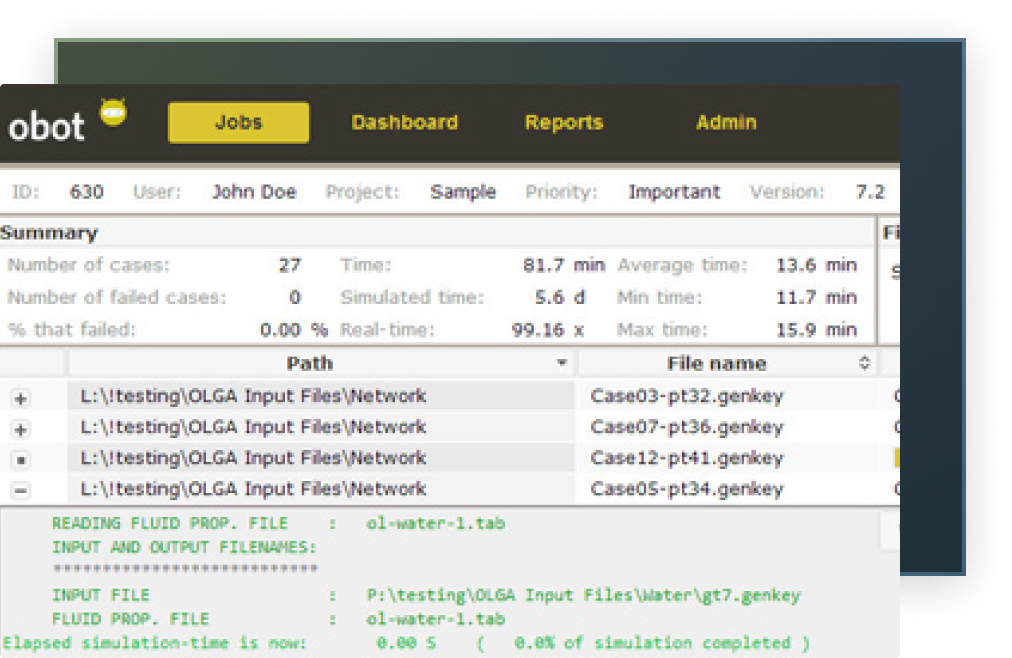The height and width of the screenshot is (658, 1012).
Task: Open the Jobs tab
Action: [x=238, y=123]
